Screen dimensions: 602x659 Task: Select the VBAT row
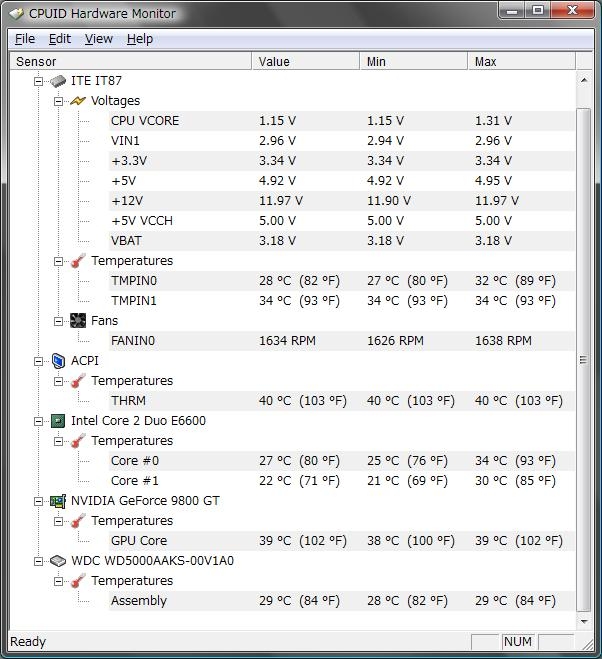pyautogui.click(x=342, y=241)
